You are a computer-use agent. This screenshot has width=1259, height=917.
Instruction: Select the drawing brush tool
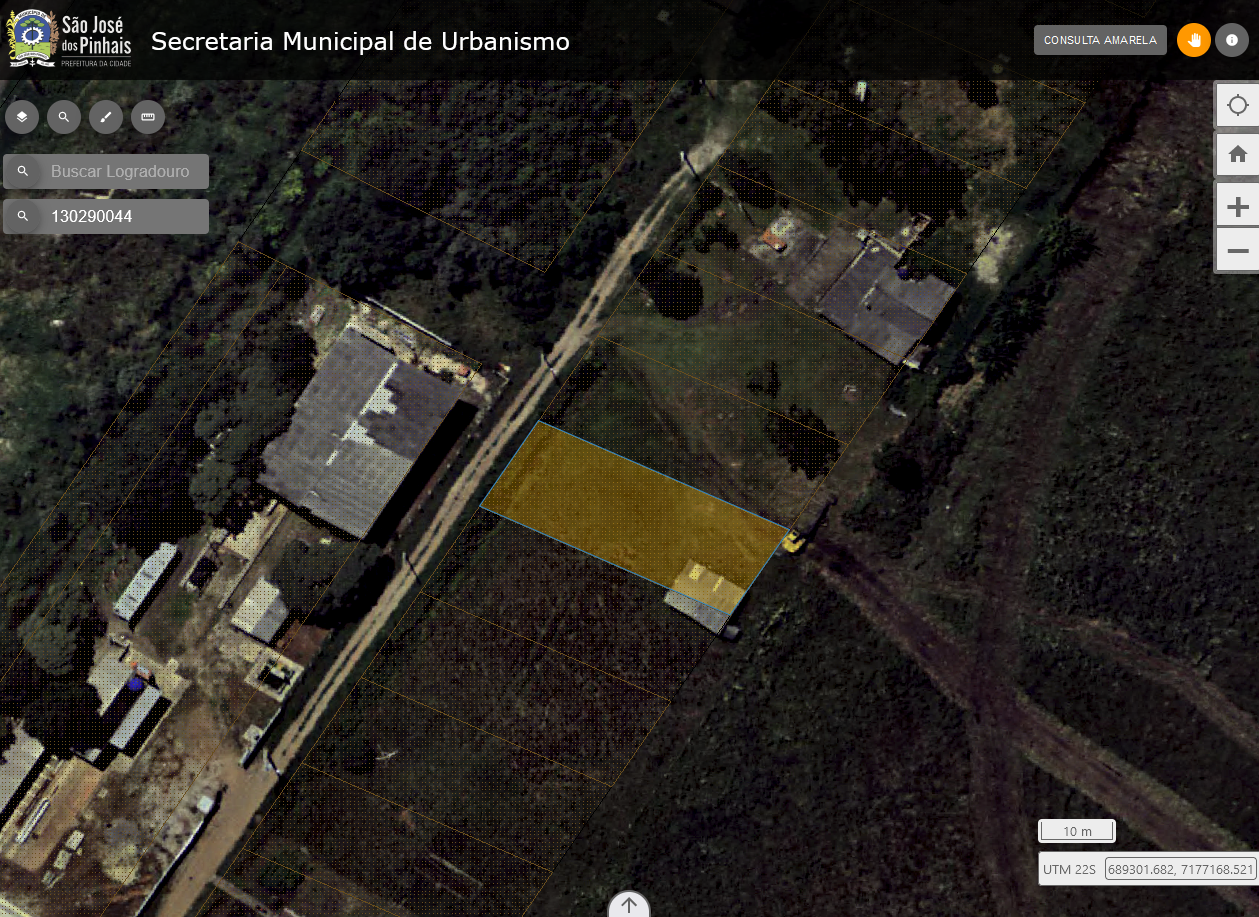106,117
